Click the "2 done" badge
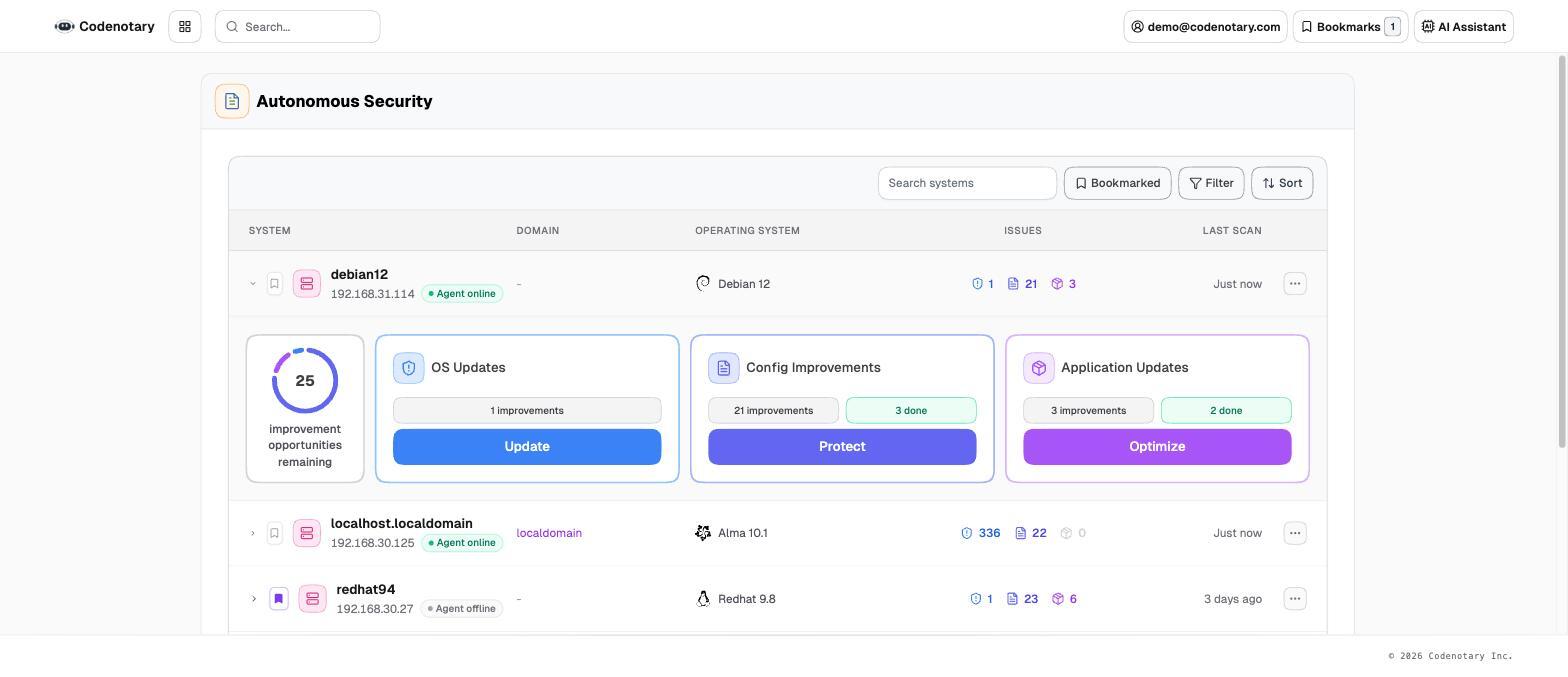The image size is (1568, 677). pos(1226,411)
